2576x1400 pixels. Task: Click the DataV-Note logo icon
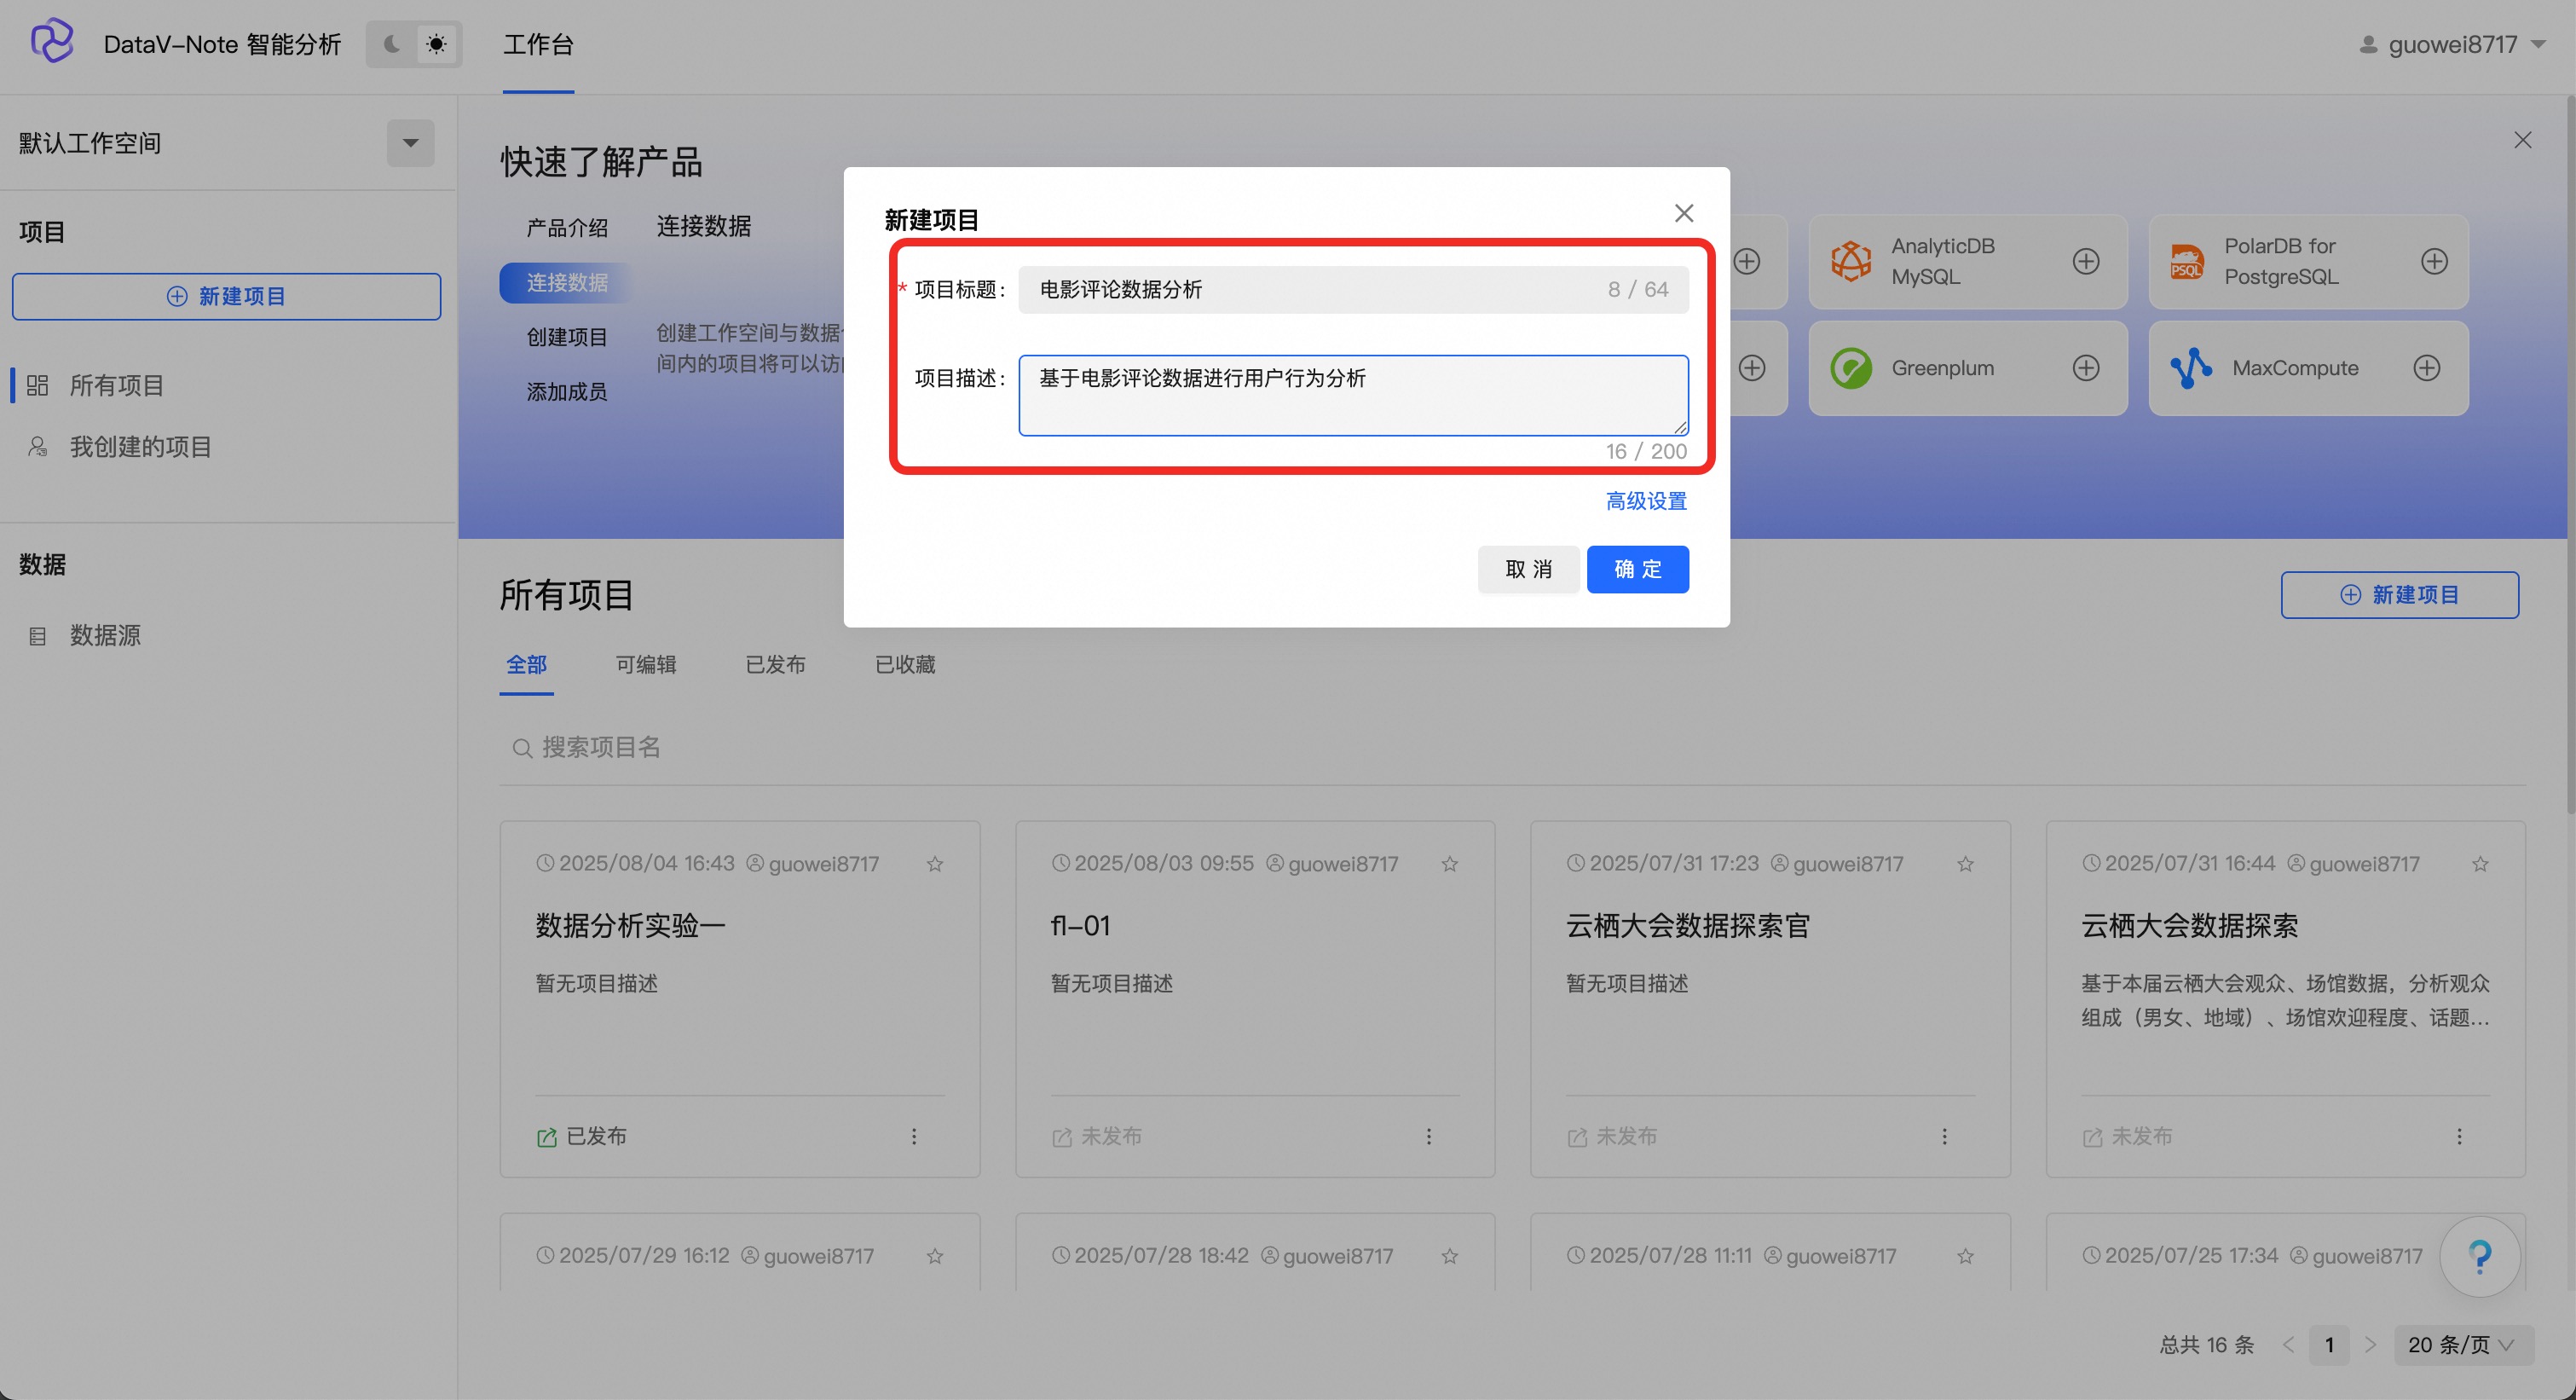pos(52,42)
